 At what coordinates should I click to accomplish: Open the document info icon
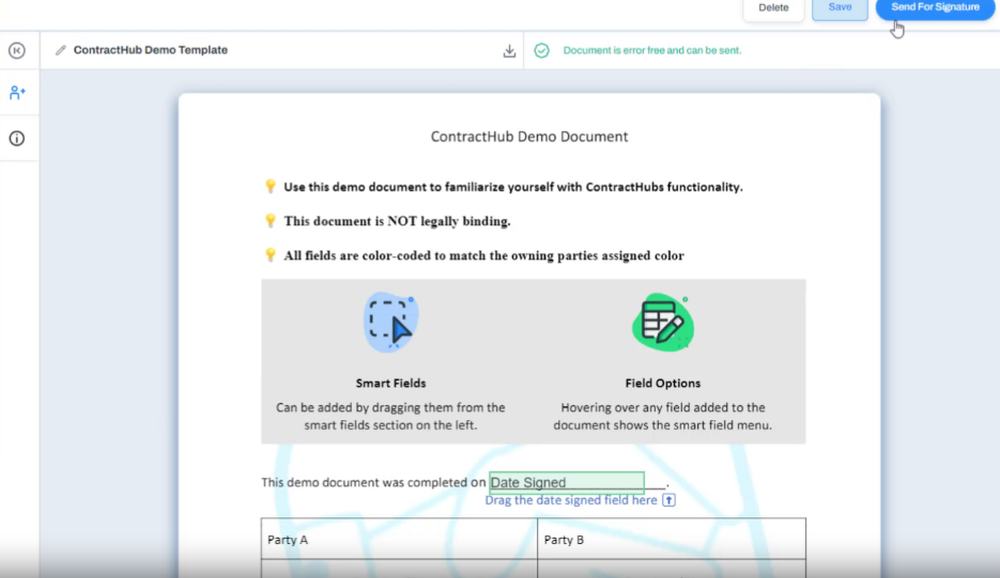pos(17,138)
